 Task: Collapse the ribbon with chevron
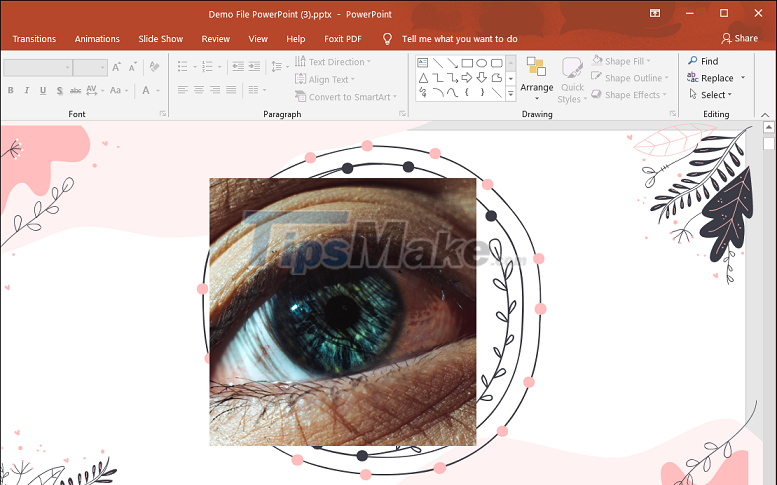pyautogui.click(x=765, y=114)
